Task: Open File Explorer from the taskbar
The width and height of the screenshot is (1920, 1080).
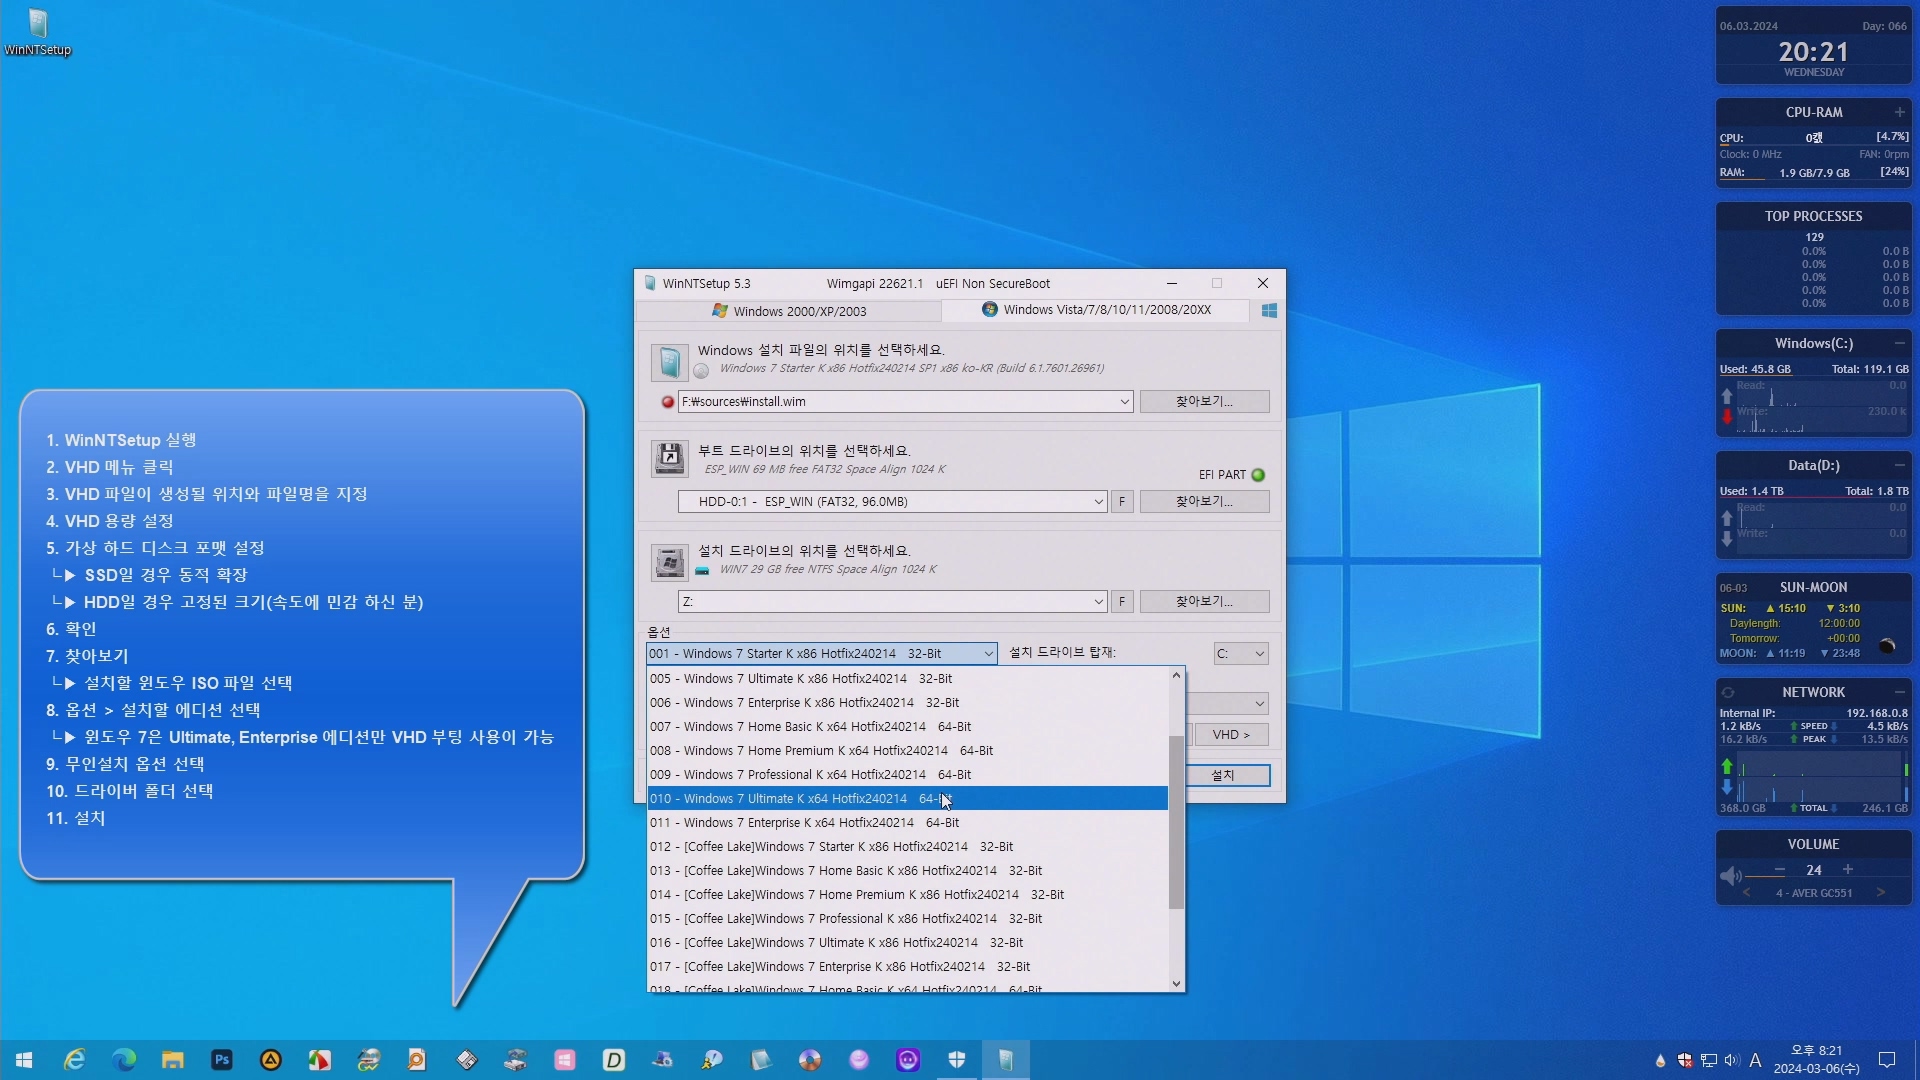Action: click(x=173, y=1060)
